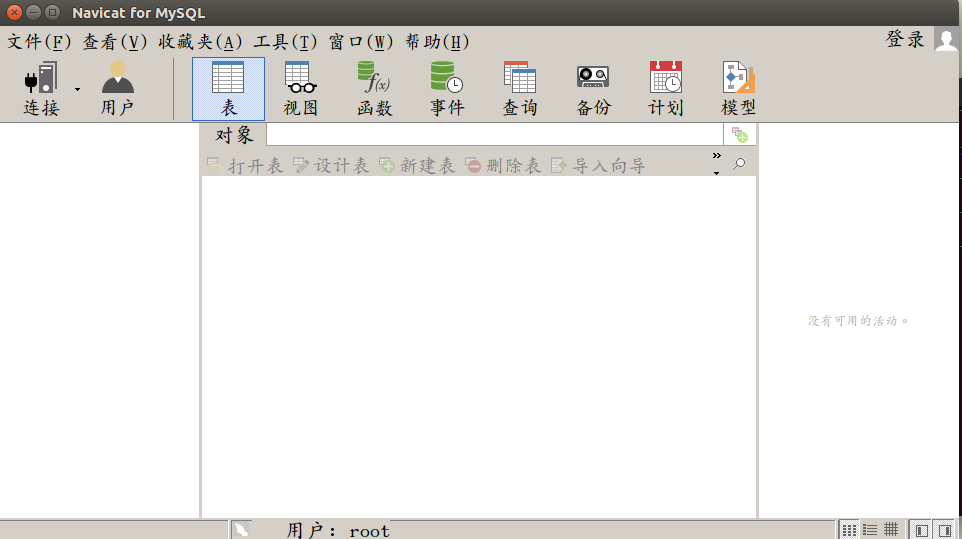The height and width of the screenshot is (539, 962).
Task: Open the 文件(F) menu
Action: click(40, 42)
